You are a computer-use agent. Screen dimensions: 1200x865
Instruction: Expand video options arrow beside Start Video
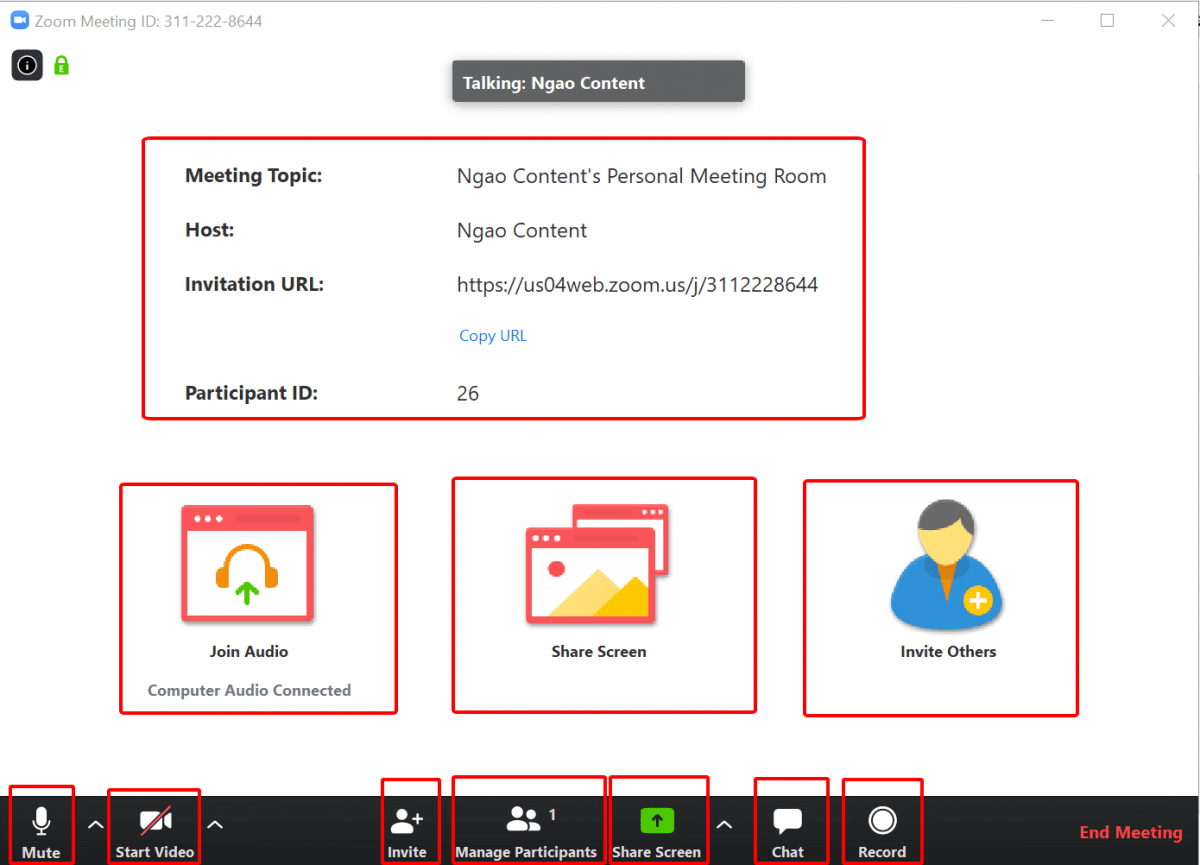(215, 825)
